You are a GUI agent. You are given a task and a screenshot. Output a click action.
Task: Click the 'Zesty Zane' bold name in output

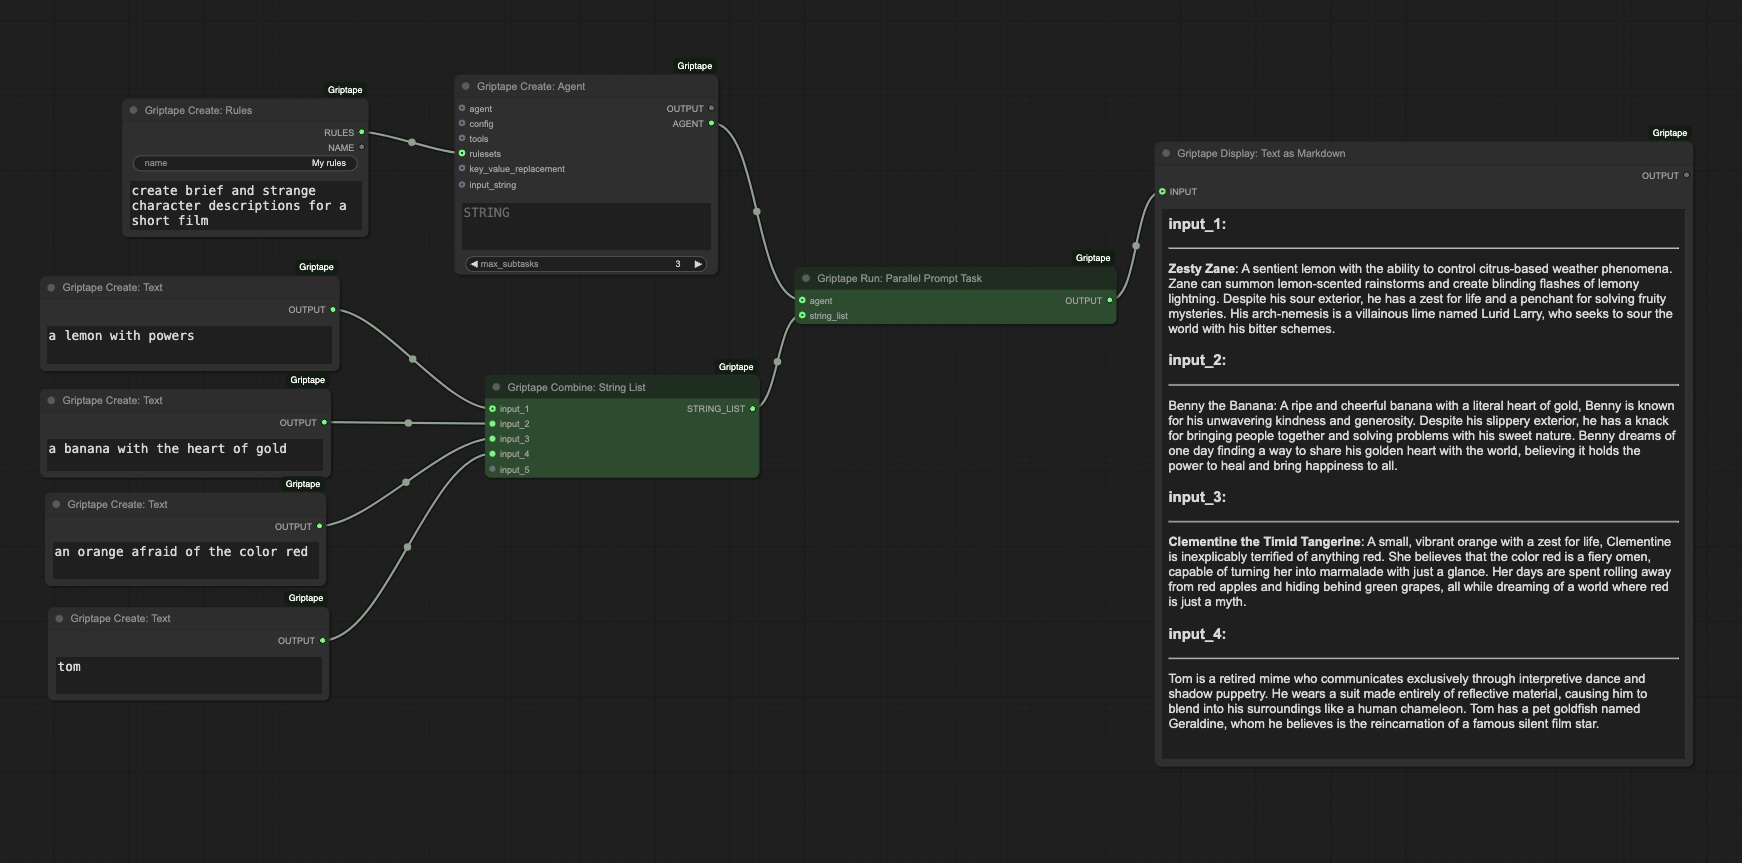click(1201, 268)
